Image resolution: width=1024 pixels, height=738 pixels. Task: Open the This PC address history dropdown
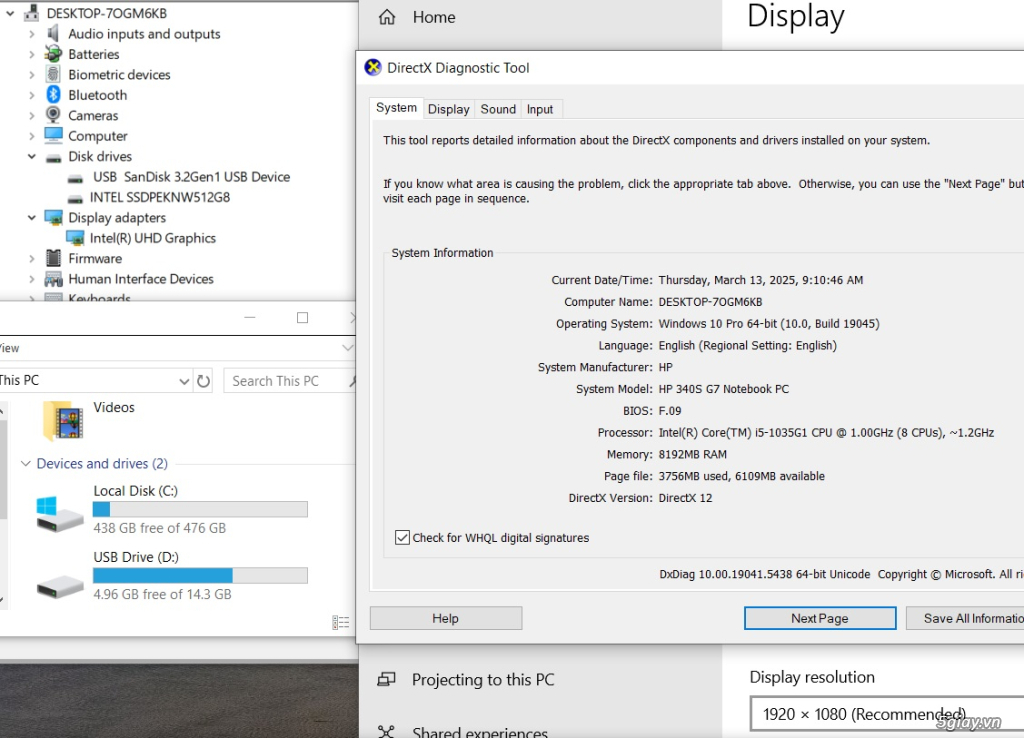pyautogui.click(x=184, y=381)
